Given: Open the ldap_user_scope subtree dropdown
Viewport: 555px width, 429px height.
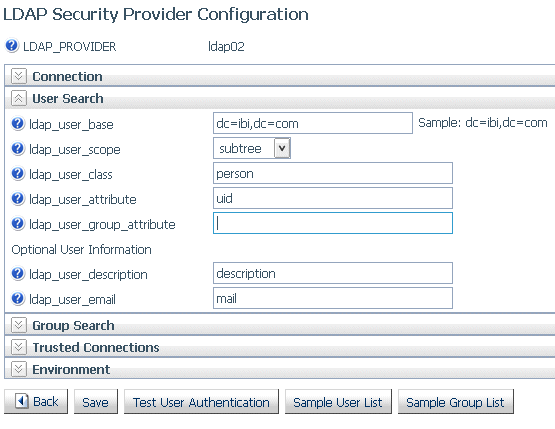Looking at the screenshot, I should tap(252, 148).
